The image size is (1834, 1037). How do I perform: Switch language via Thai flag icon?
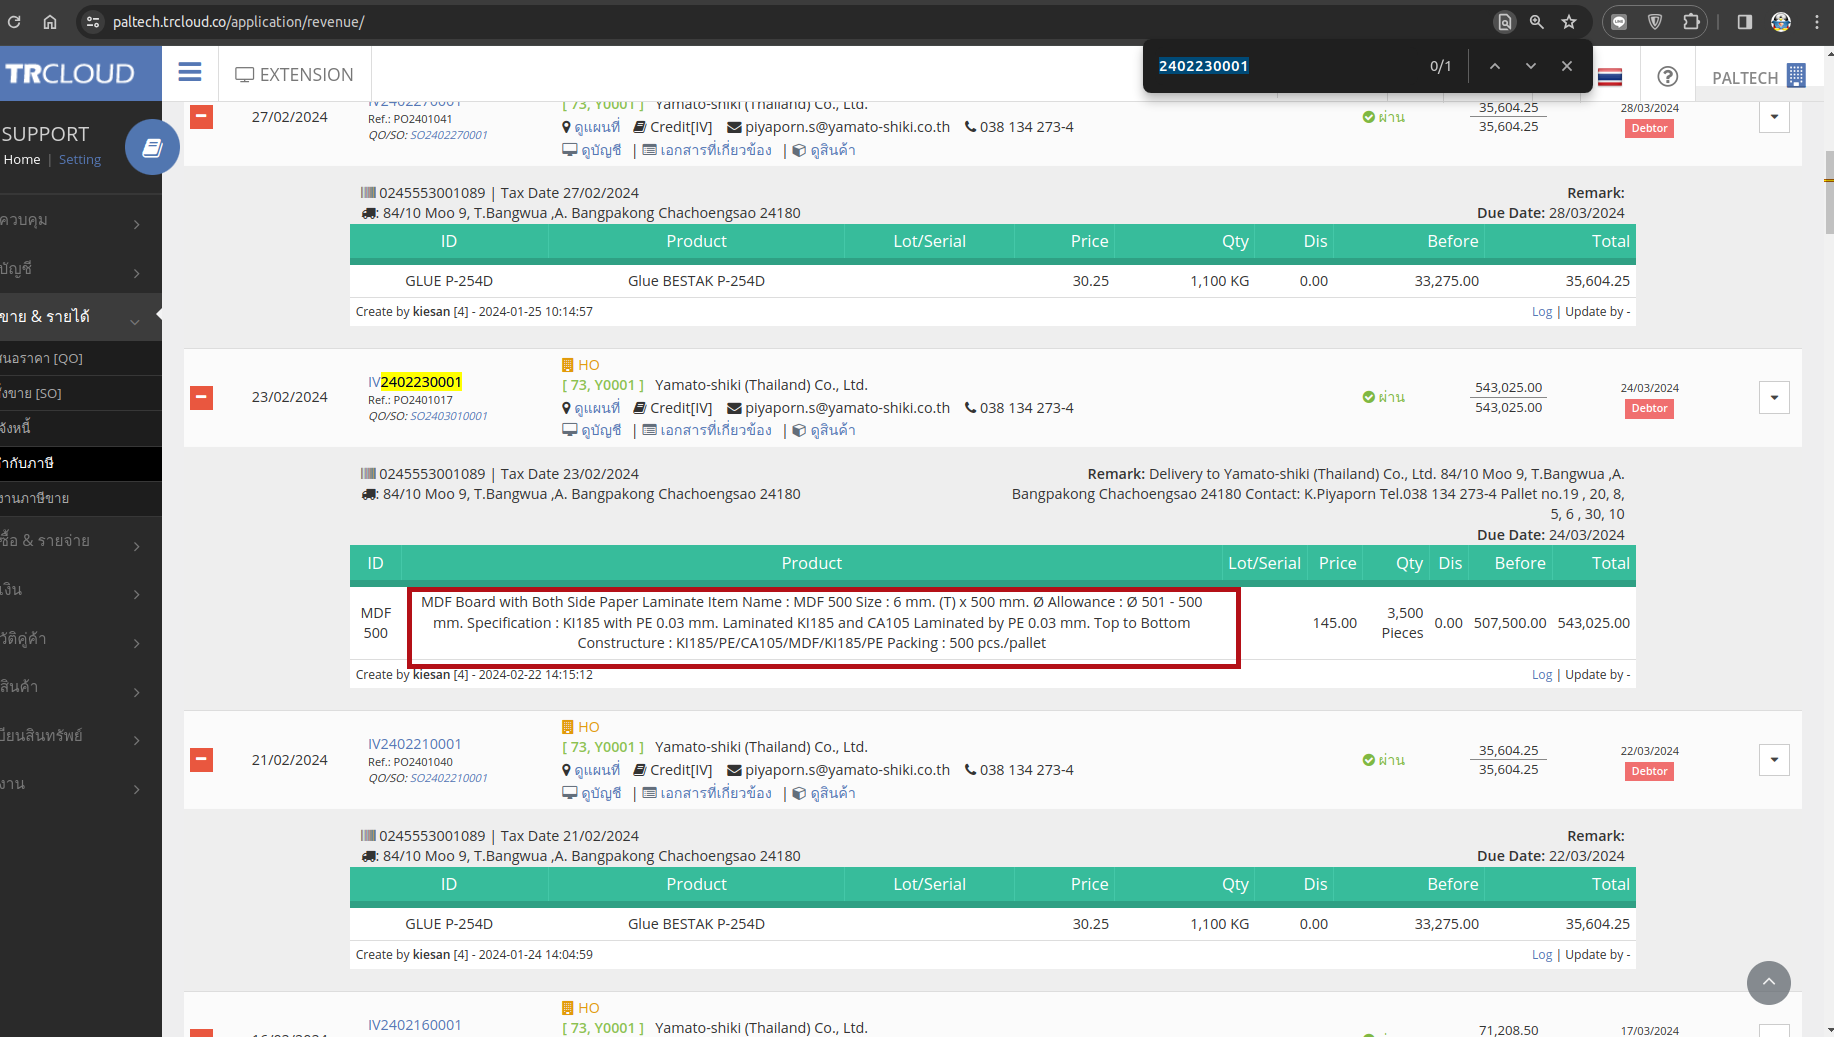(x=1610, y=77)
